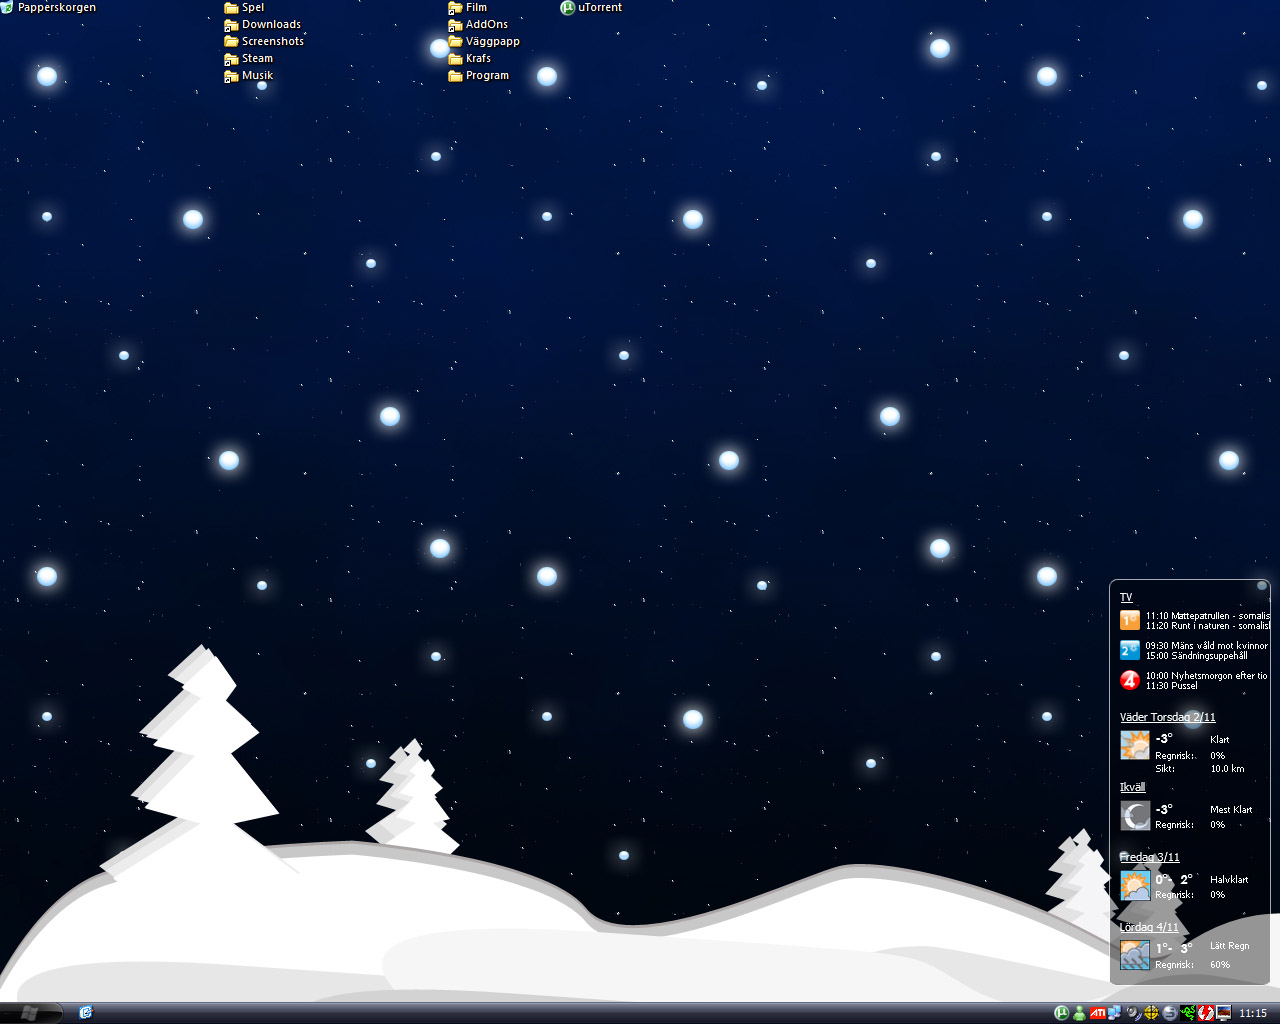This screenshot has height=1024, width=1280.
Task: Click the Väder Torsdag 2/11 heading
Action: [x=1167, y=717]
